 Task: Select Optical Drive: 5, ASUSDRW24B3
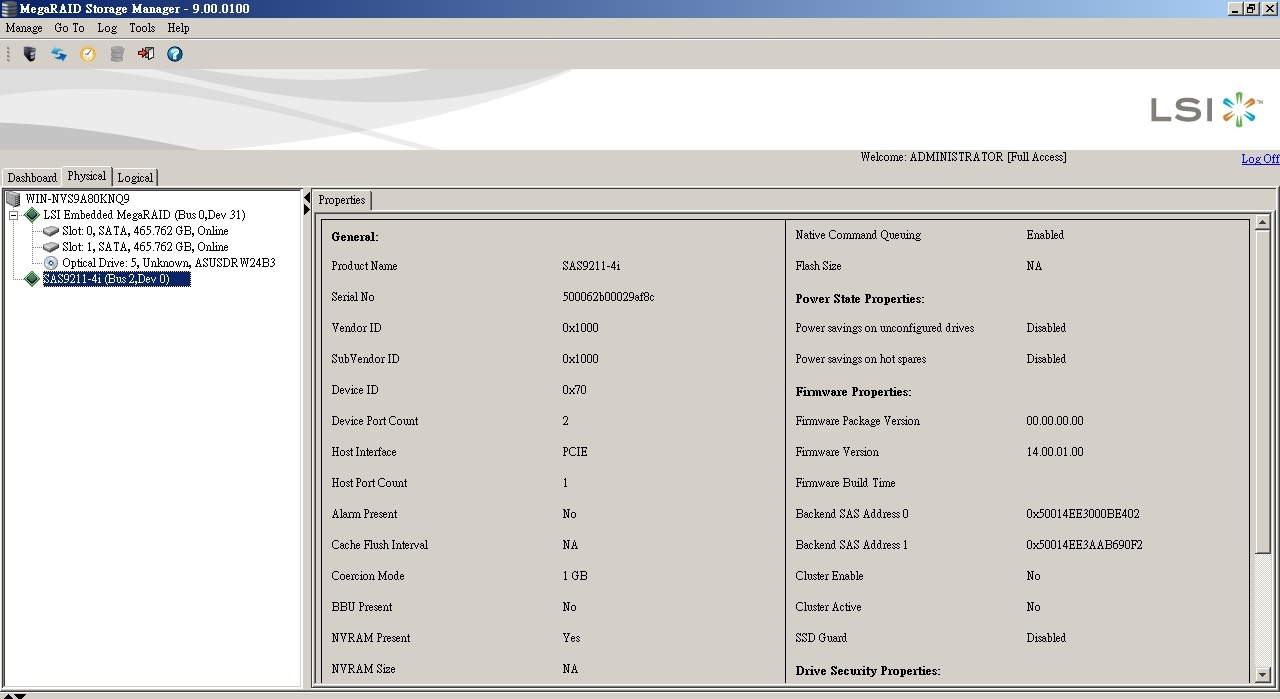[x=169, y=263]
